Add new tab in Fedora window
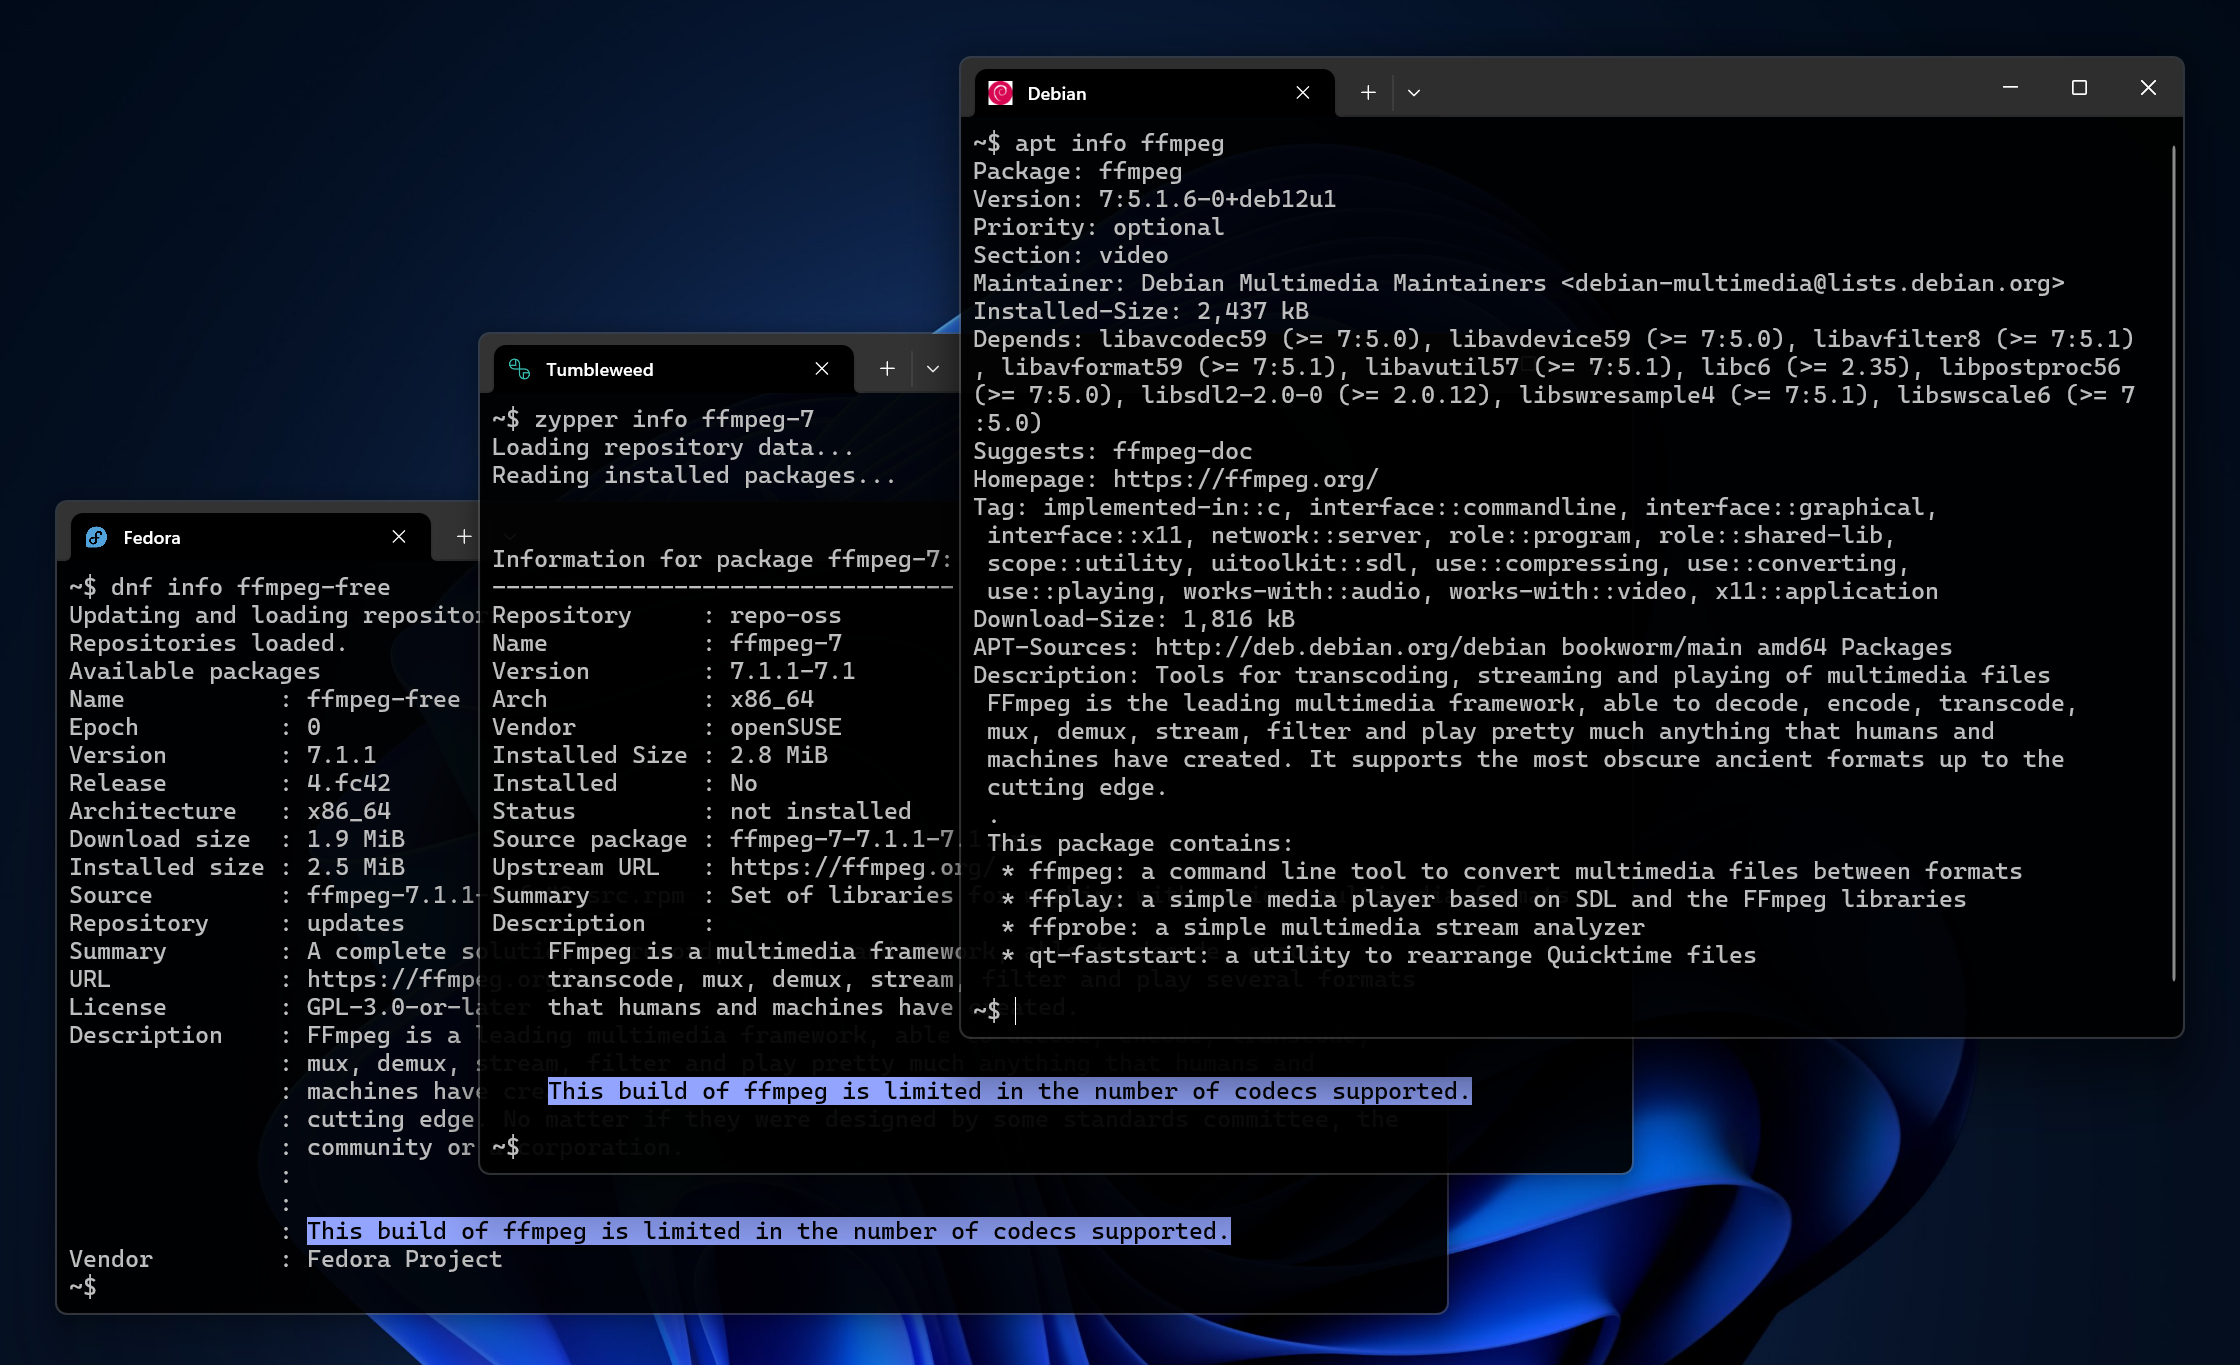 464,537
